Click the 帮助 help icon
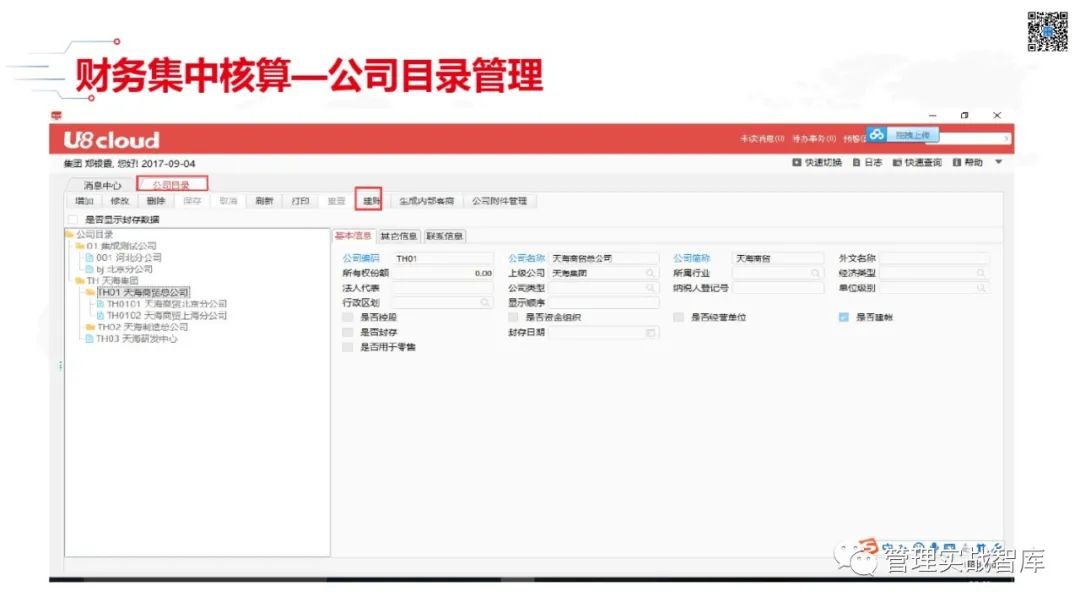This screenshot has width=1080, height=608. click(x=957, y=163)
